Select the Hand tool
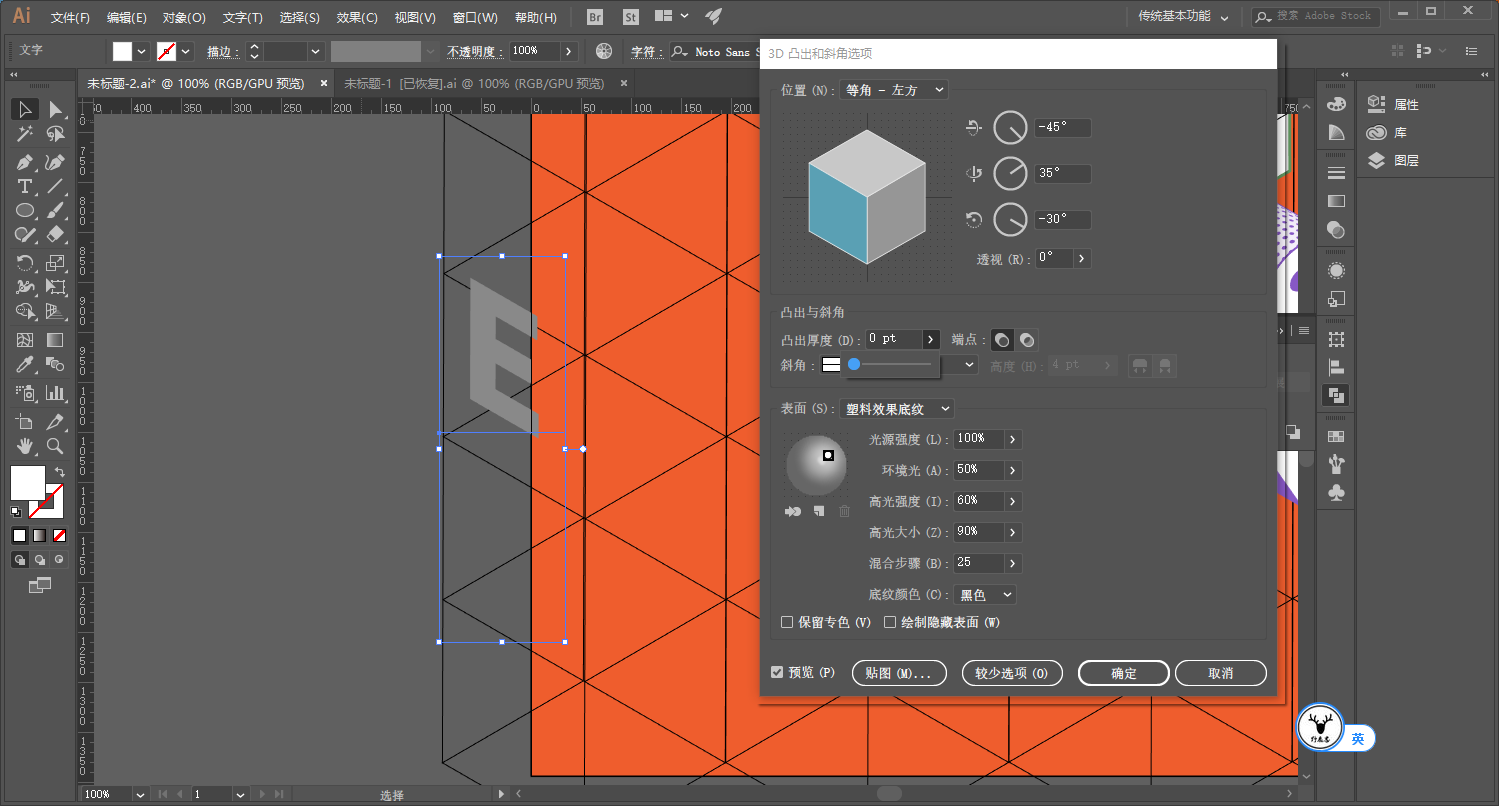 pyautogui.click(x=25, y=446)
